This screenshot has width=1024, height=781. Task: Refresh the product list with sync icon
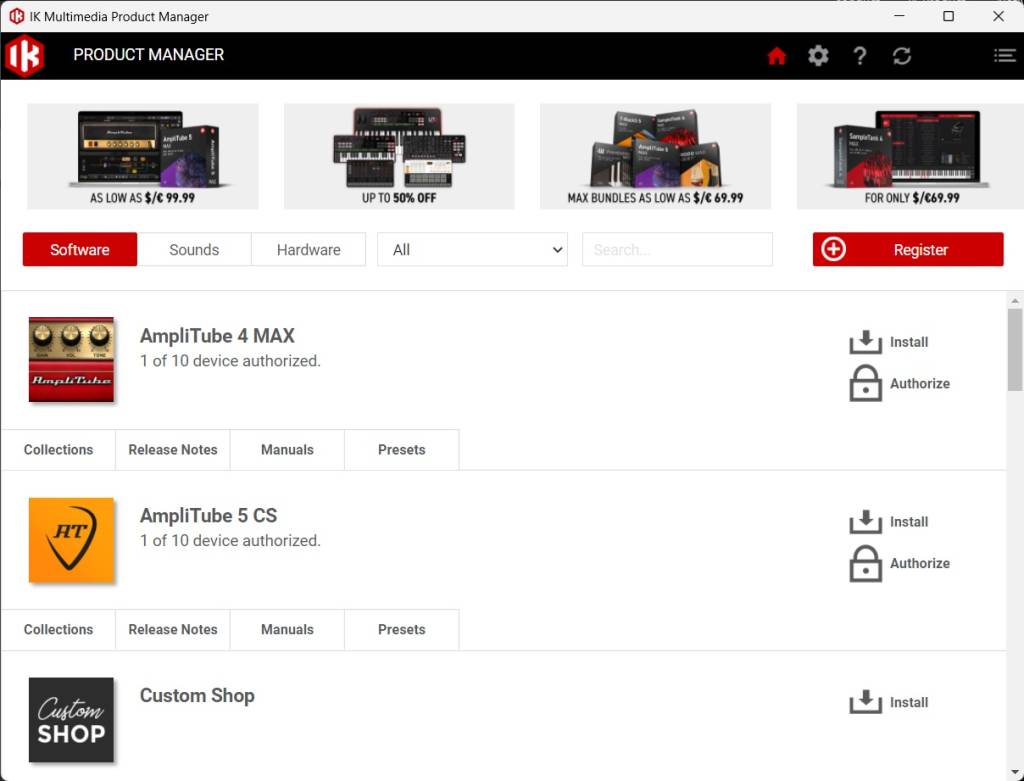coord(902,56)
